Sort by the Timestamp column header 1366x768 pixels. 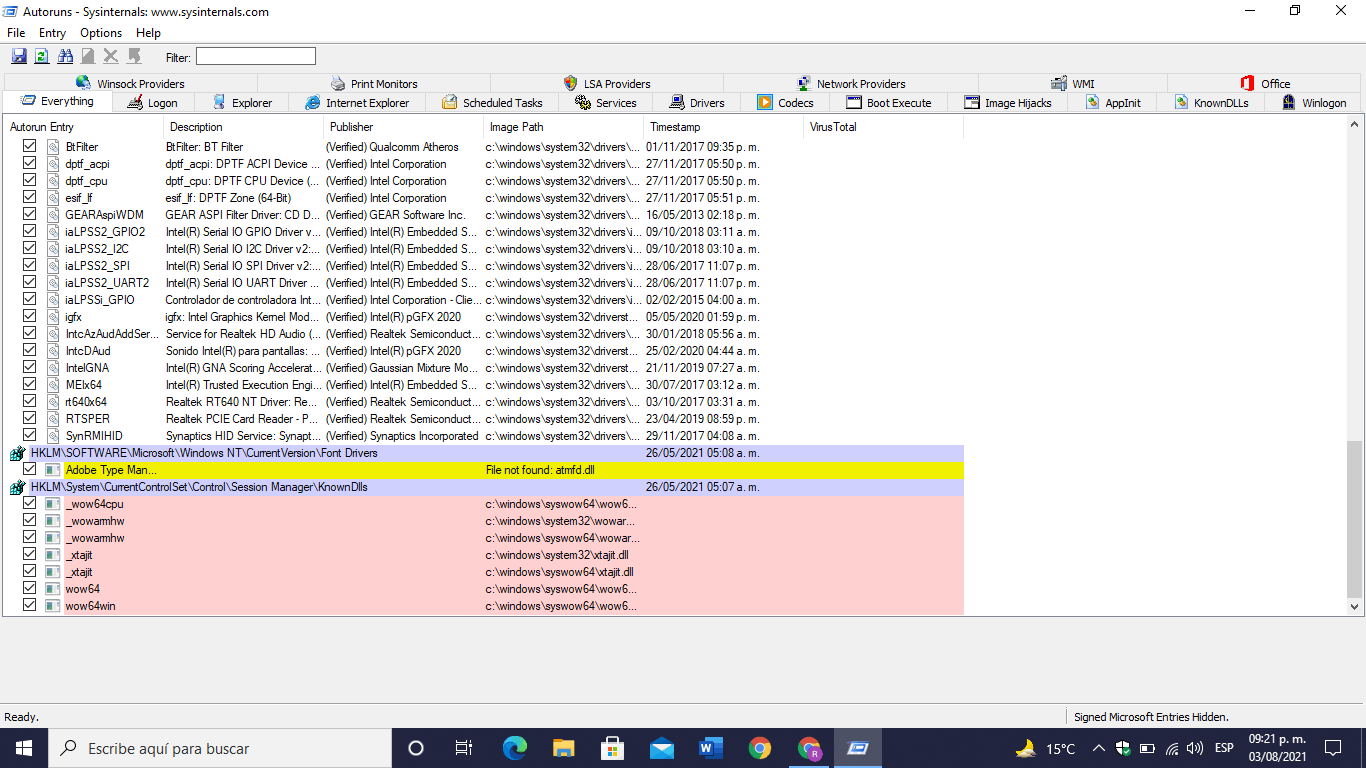coord(724,127)
